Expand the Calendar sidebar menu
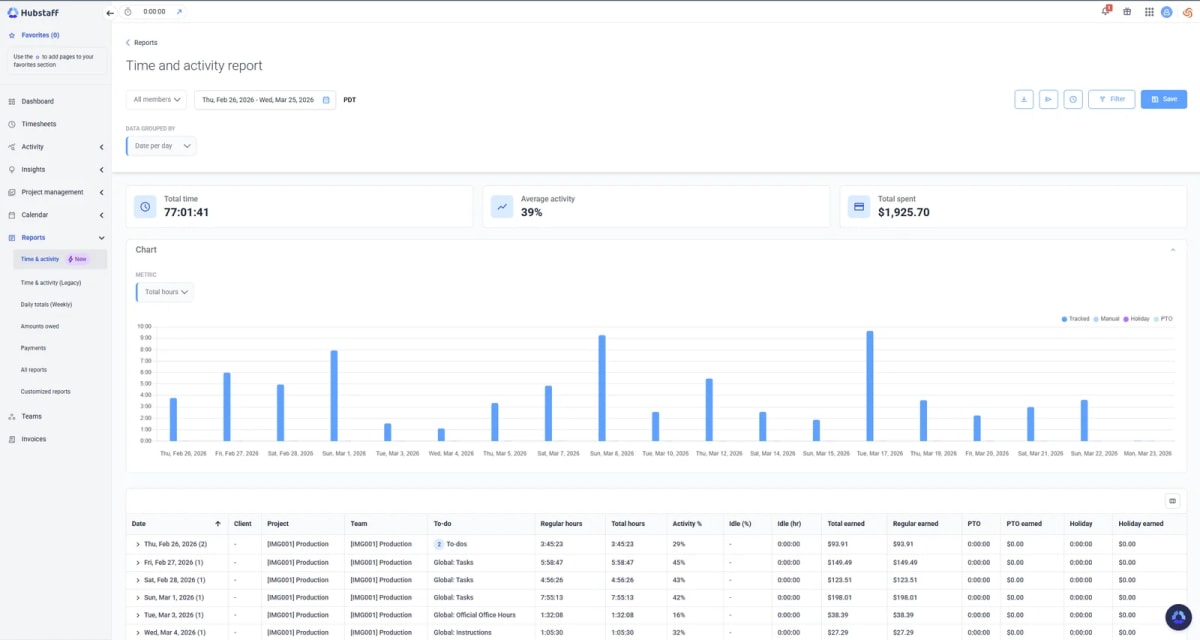1200x640 pixels. [x=101, y=215]
